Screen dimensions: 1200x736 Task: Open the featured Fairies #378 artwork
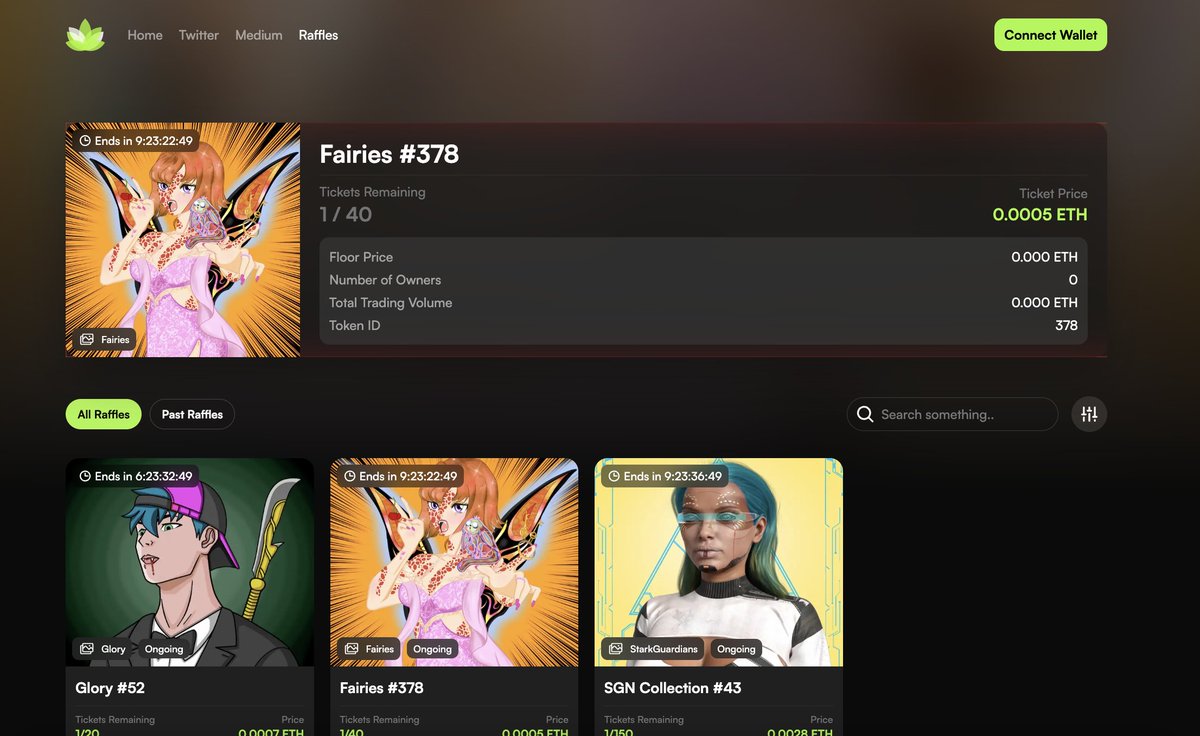(183, 240)
